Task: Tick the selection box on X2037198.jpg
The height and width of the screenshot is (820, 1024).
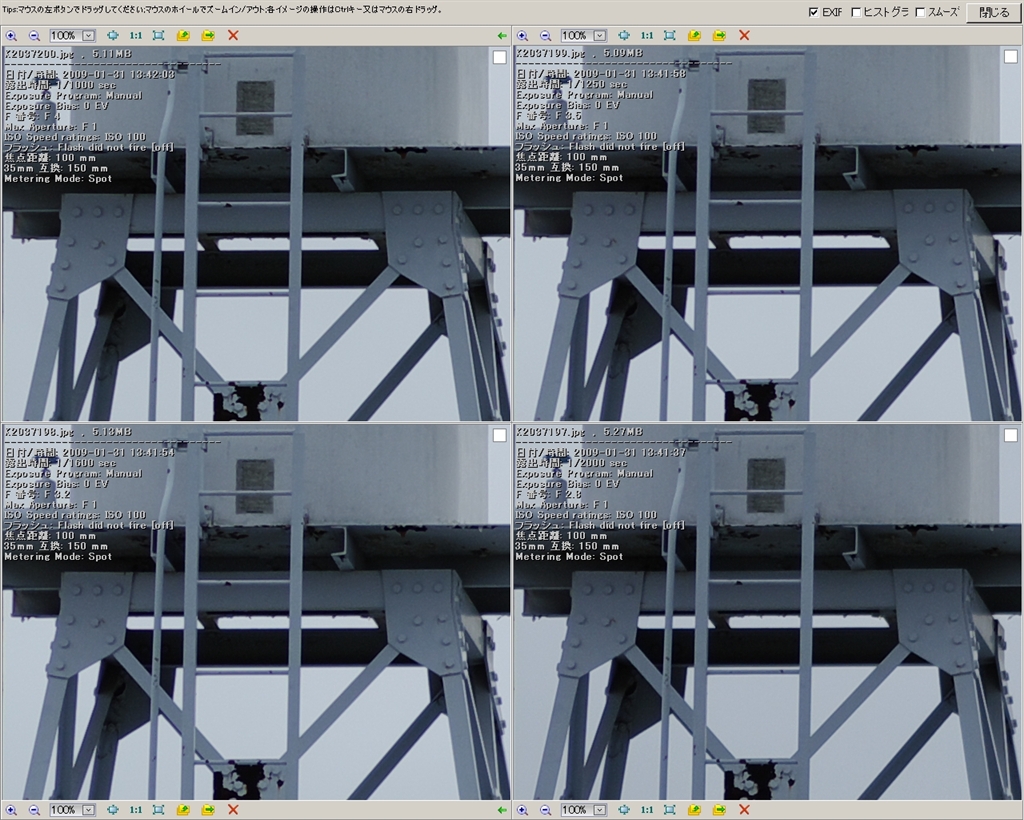Action: (x=500, y=435)
